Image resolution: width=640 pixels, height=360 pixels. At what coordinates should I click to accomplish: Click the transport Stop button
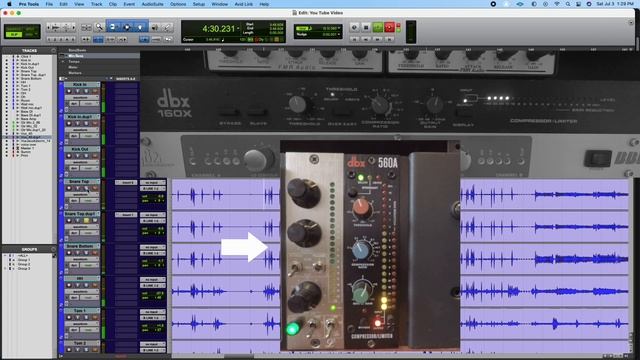366,27
